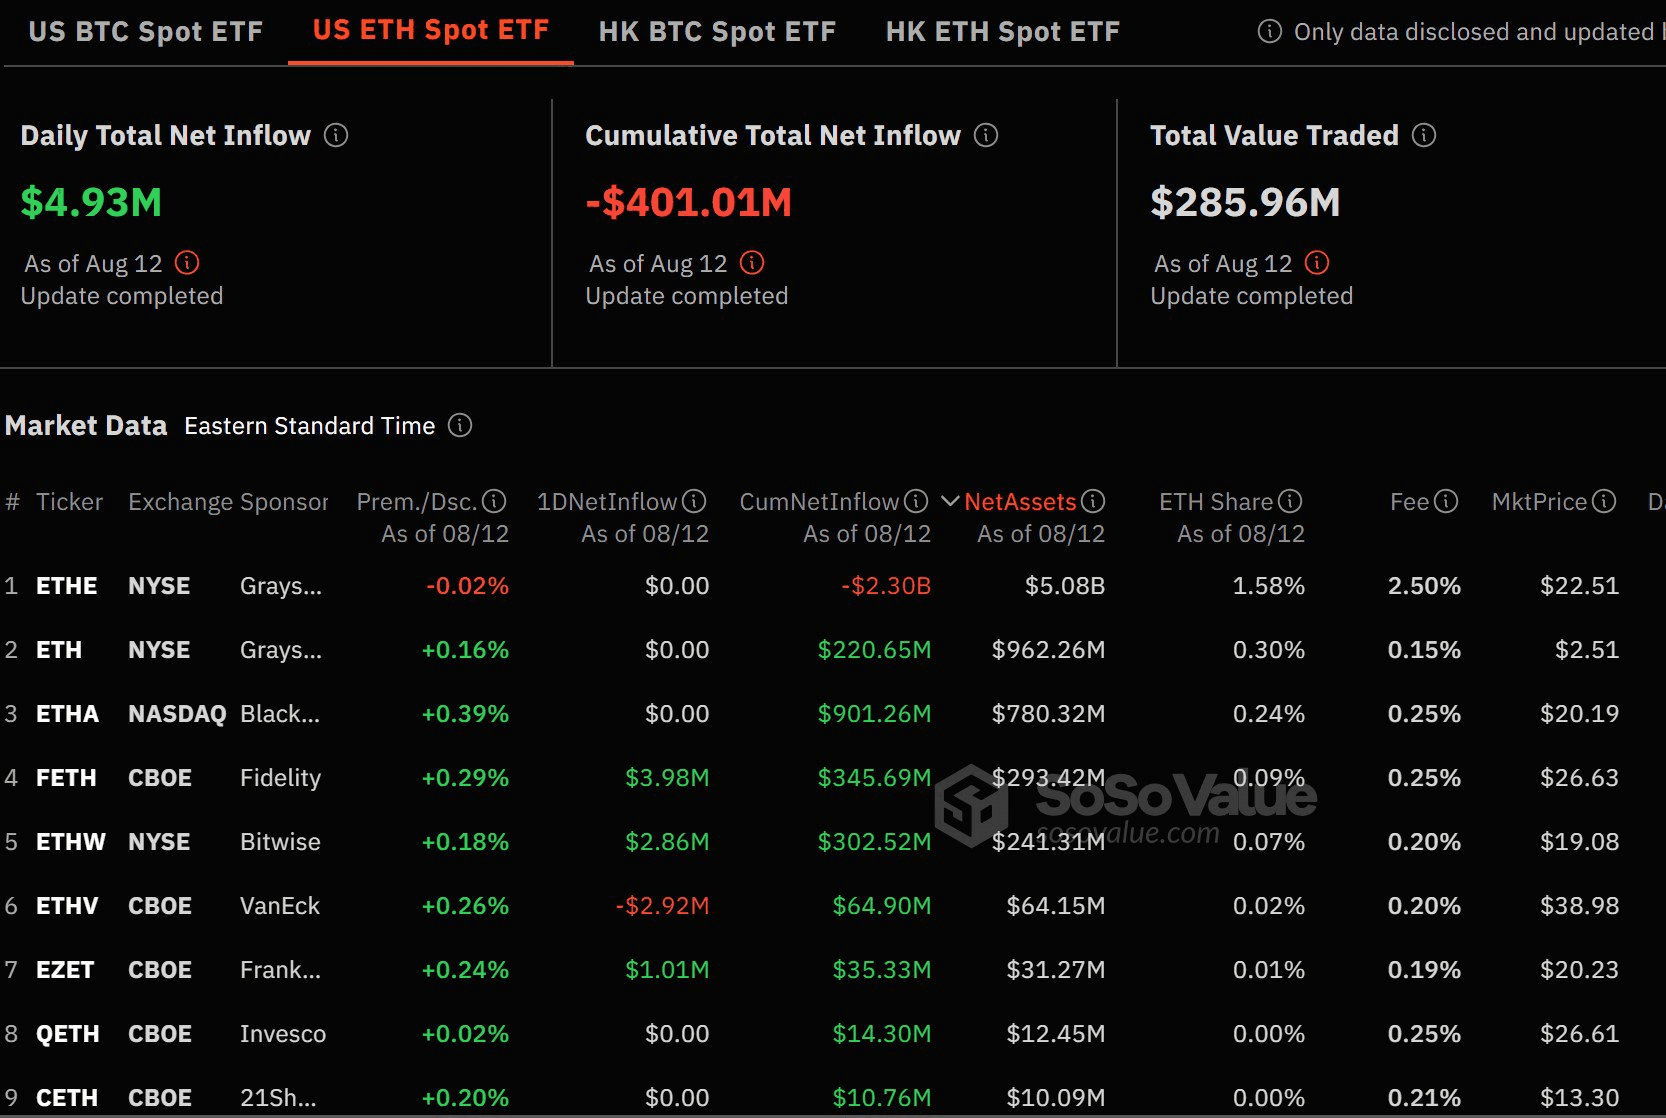The height and width of the screenshot is (1118, 1666).
Task: Click VanEck sponsor name in ETHV row
Action: tap(280, 906)
